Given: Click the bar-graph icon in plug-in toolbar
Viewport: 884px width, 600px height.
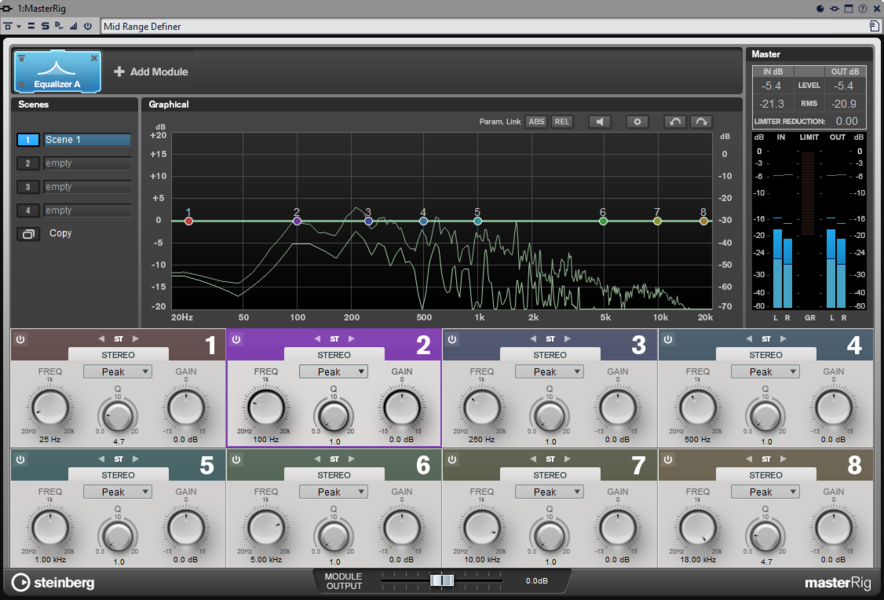Looking at the screenshot, I should point(73,26).
